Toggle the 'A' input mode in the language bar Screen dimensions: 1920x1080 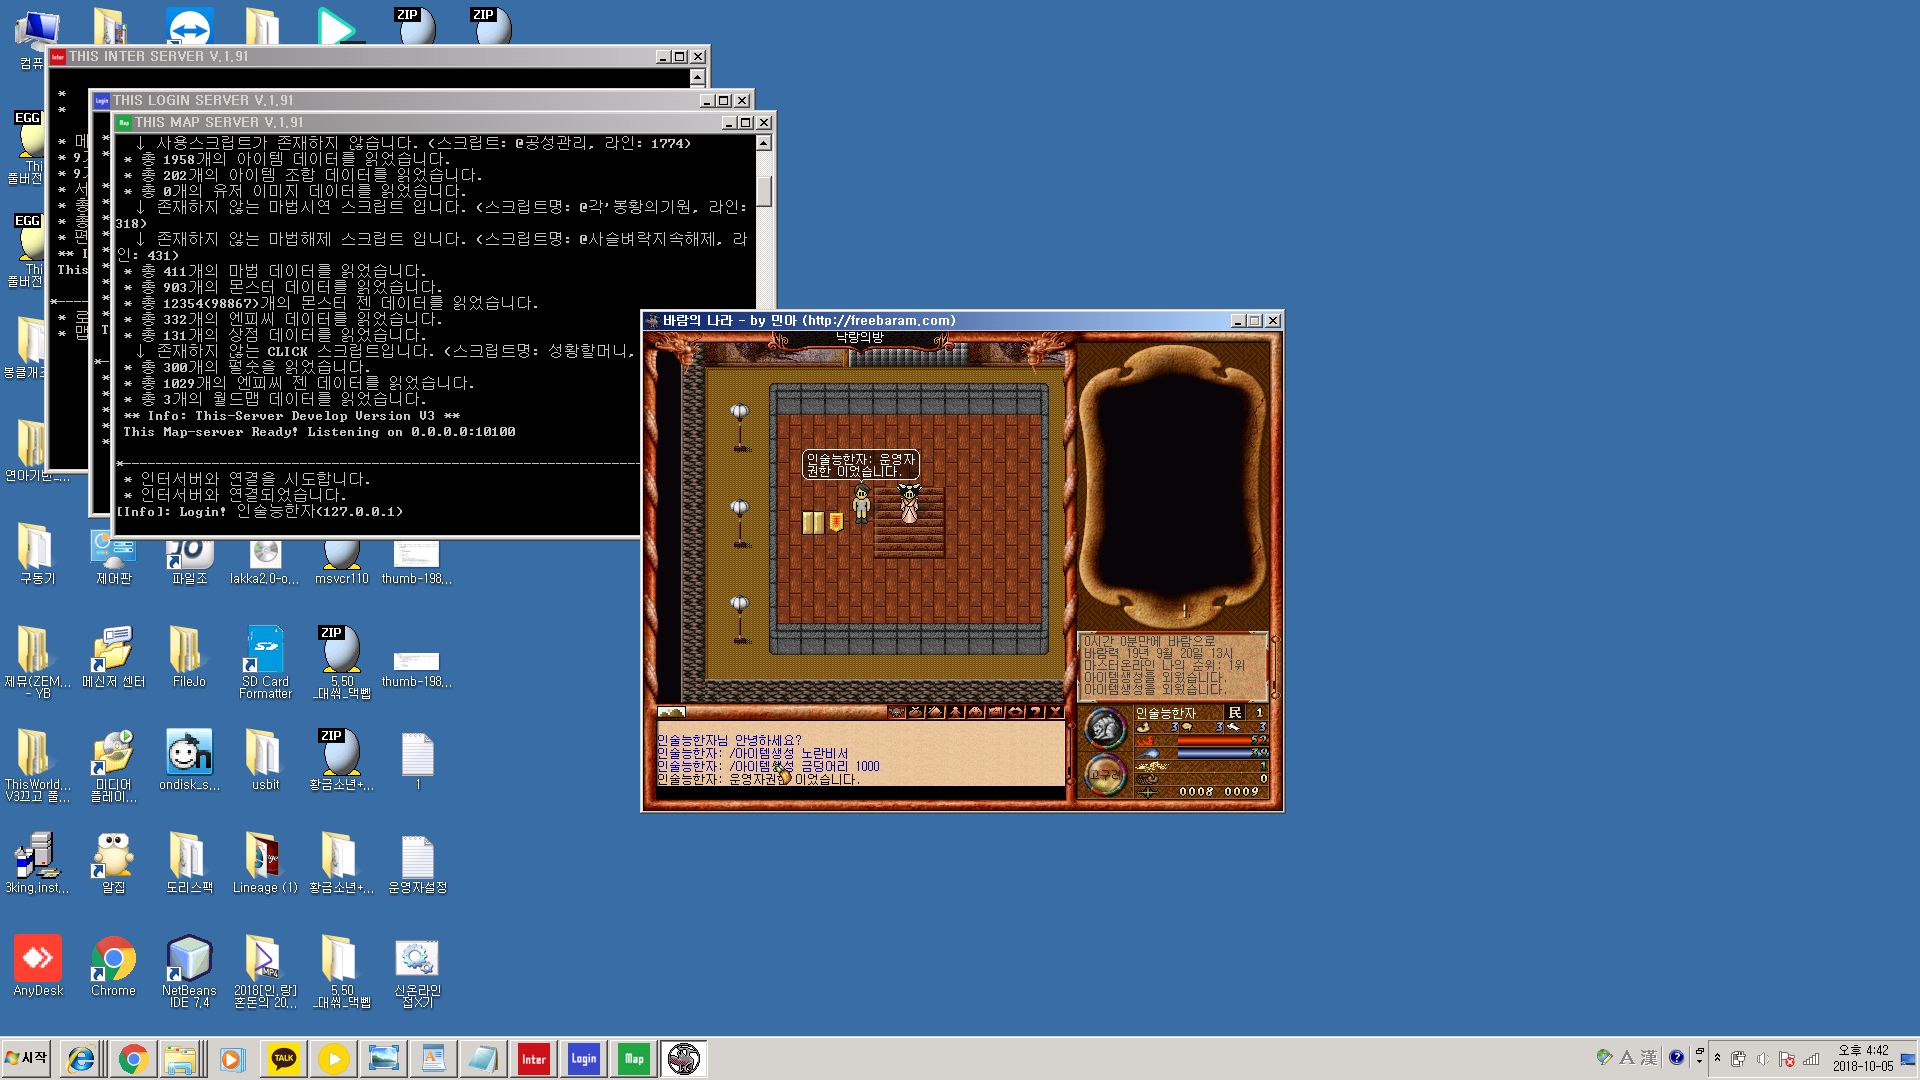(x=1627, y=1057)
